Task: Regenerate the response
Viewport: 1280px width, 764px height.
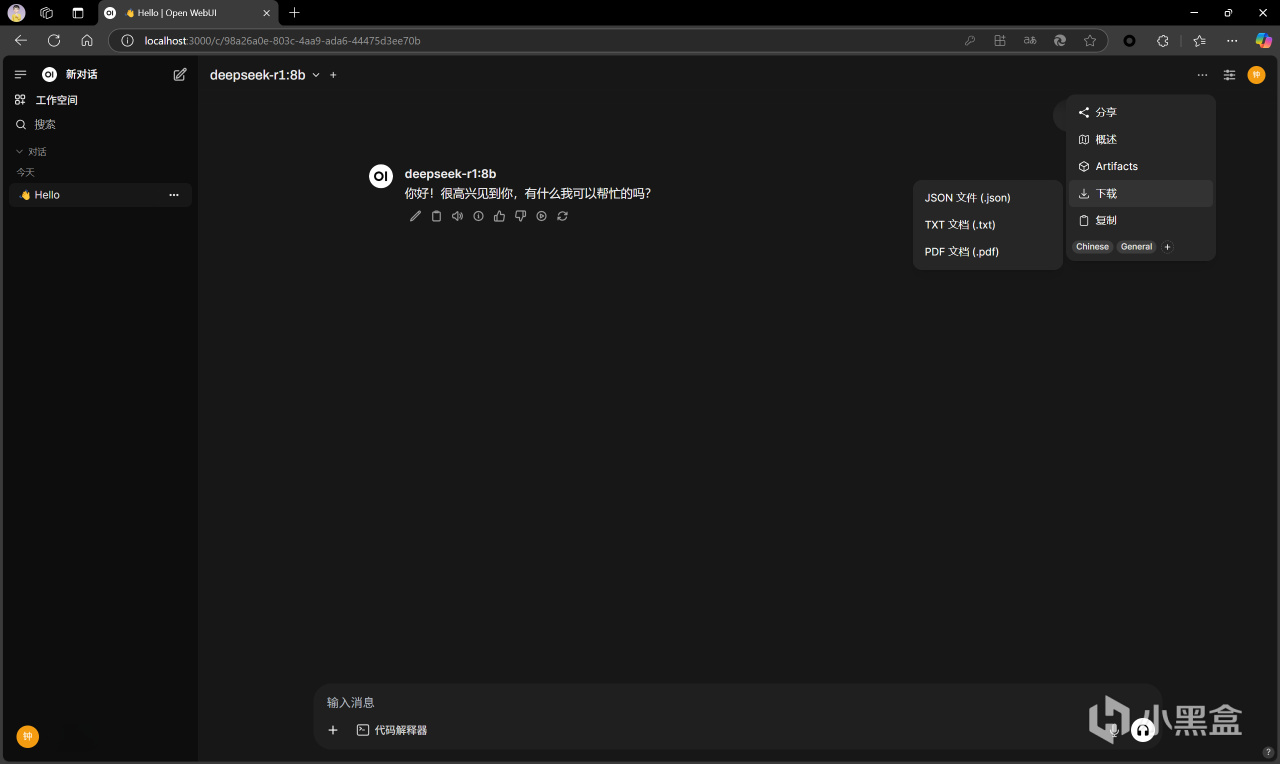Action: 562,216
